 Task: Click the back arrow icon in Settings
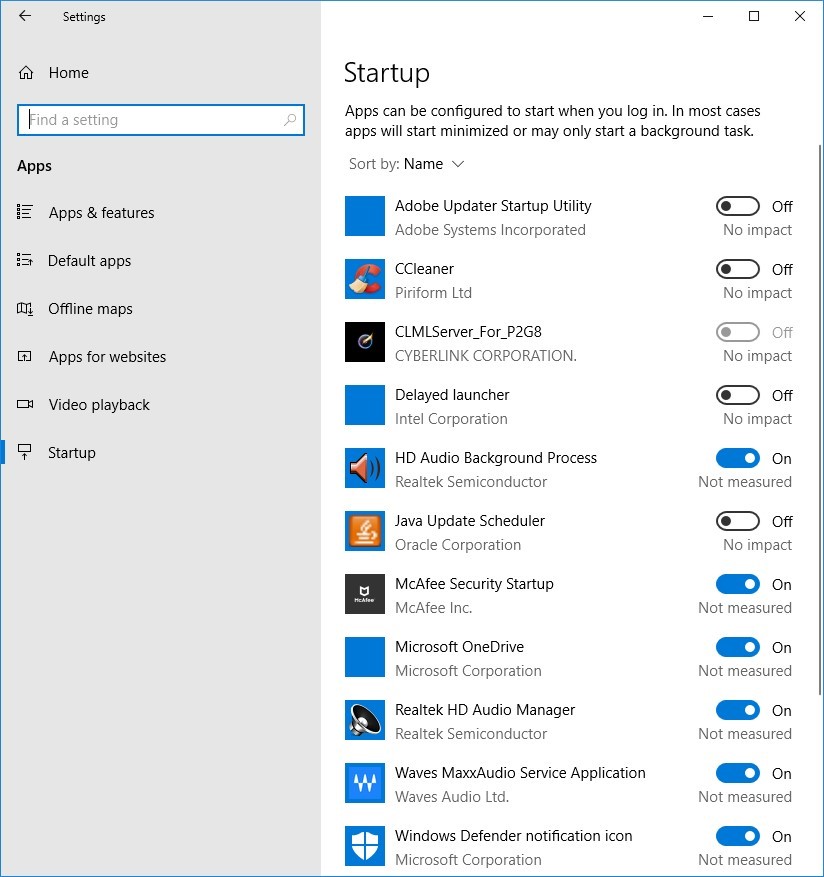[25, 16]
